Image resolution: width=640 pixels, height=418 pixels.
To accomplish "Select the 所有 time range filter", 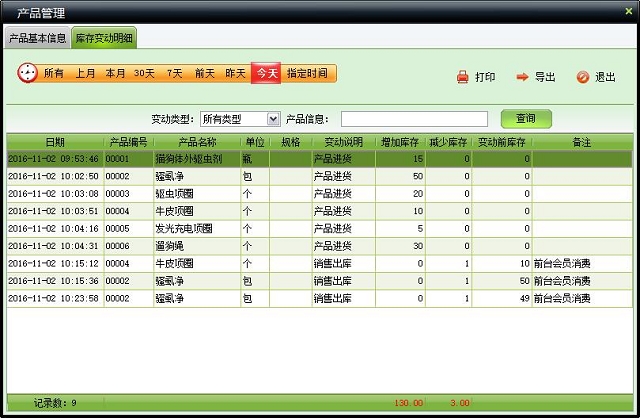I will 54,74.
